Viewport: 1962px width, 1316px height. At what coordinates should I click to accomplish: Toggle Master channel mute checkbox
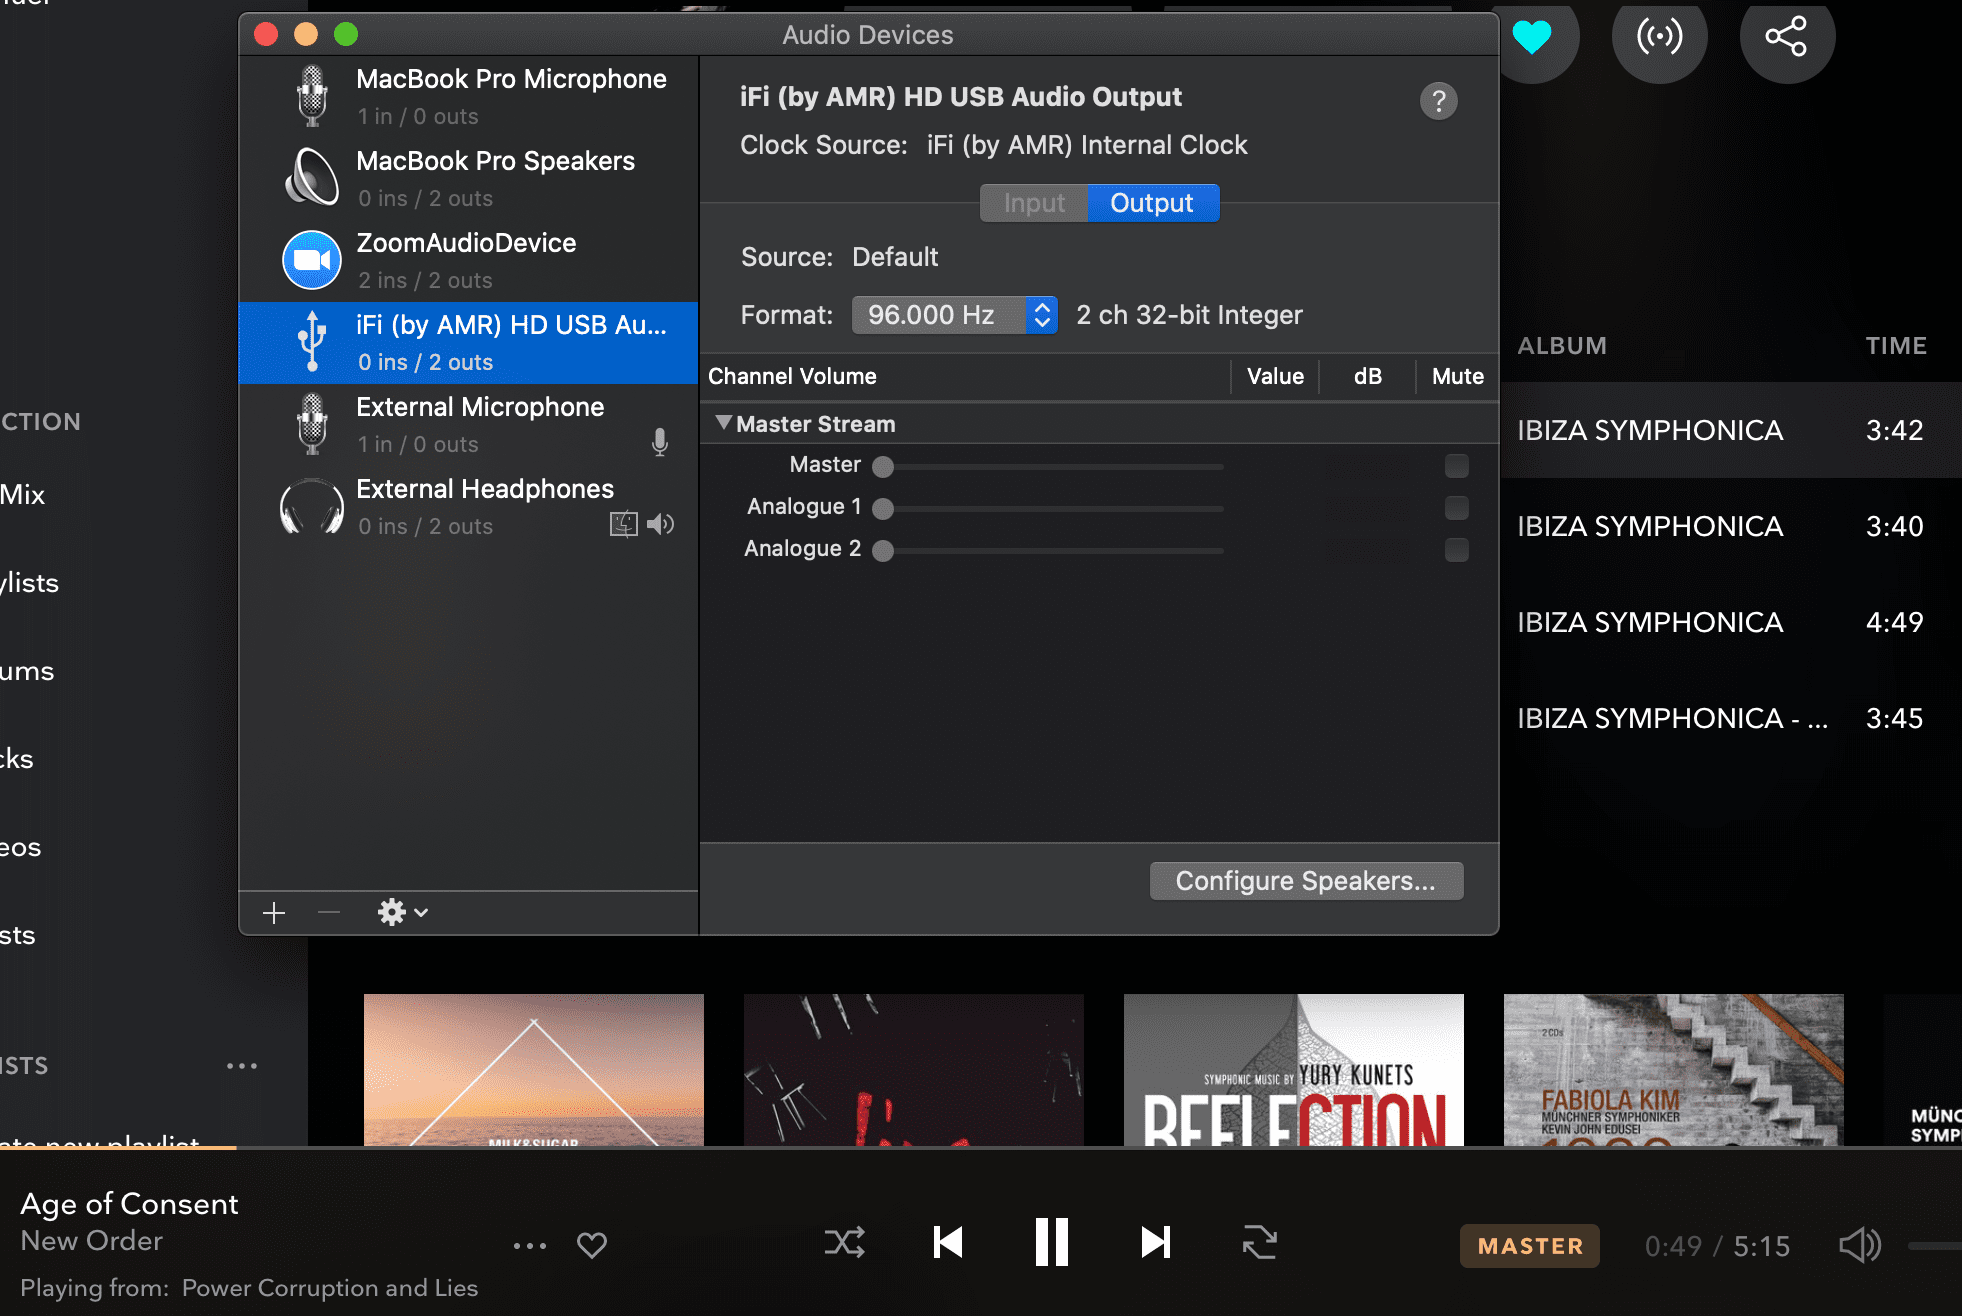pyautogui.click(x=1457, y=466)
